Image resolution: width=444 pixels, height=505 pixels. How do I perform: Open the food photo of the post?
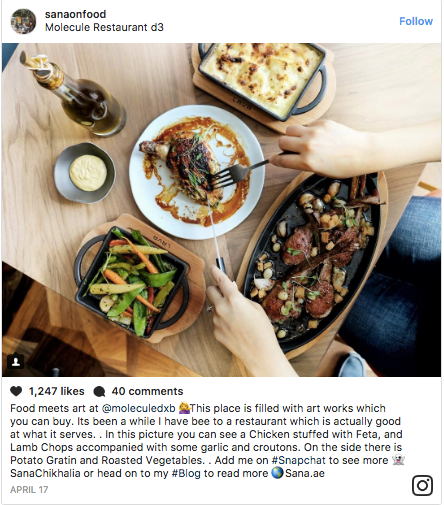[221, 210]
